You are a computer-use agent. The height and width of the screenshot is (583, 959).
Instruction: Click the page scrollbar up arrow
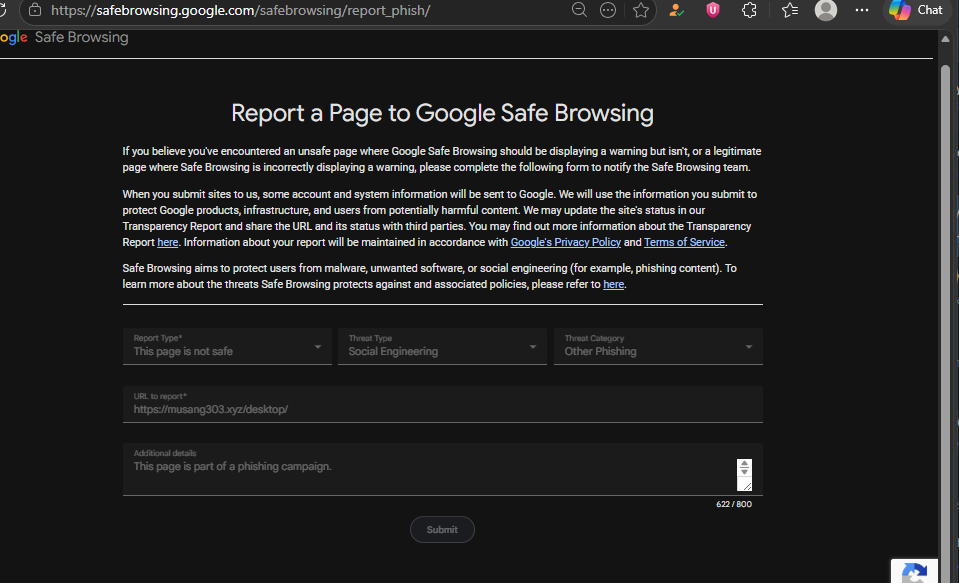946,39
